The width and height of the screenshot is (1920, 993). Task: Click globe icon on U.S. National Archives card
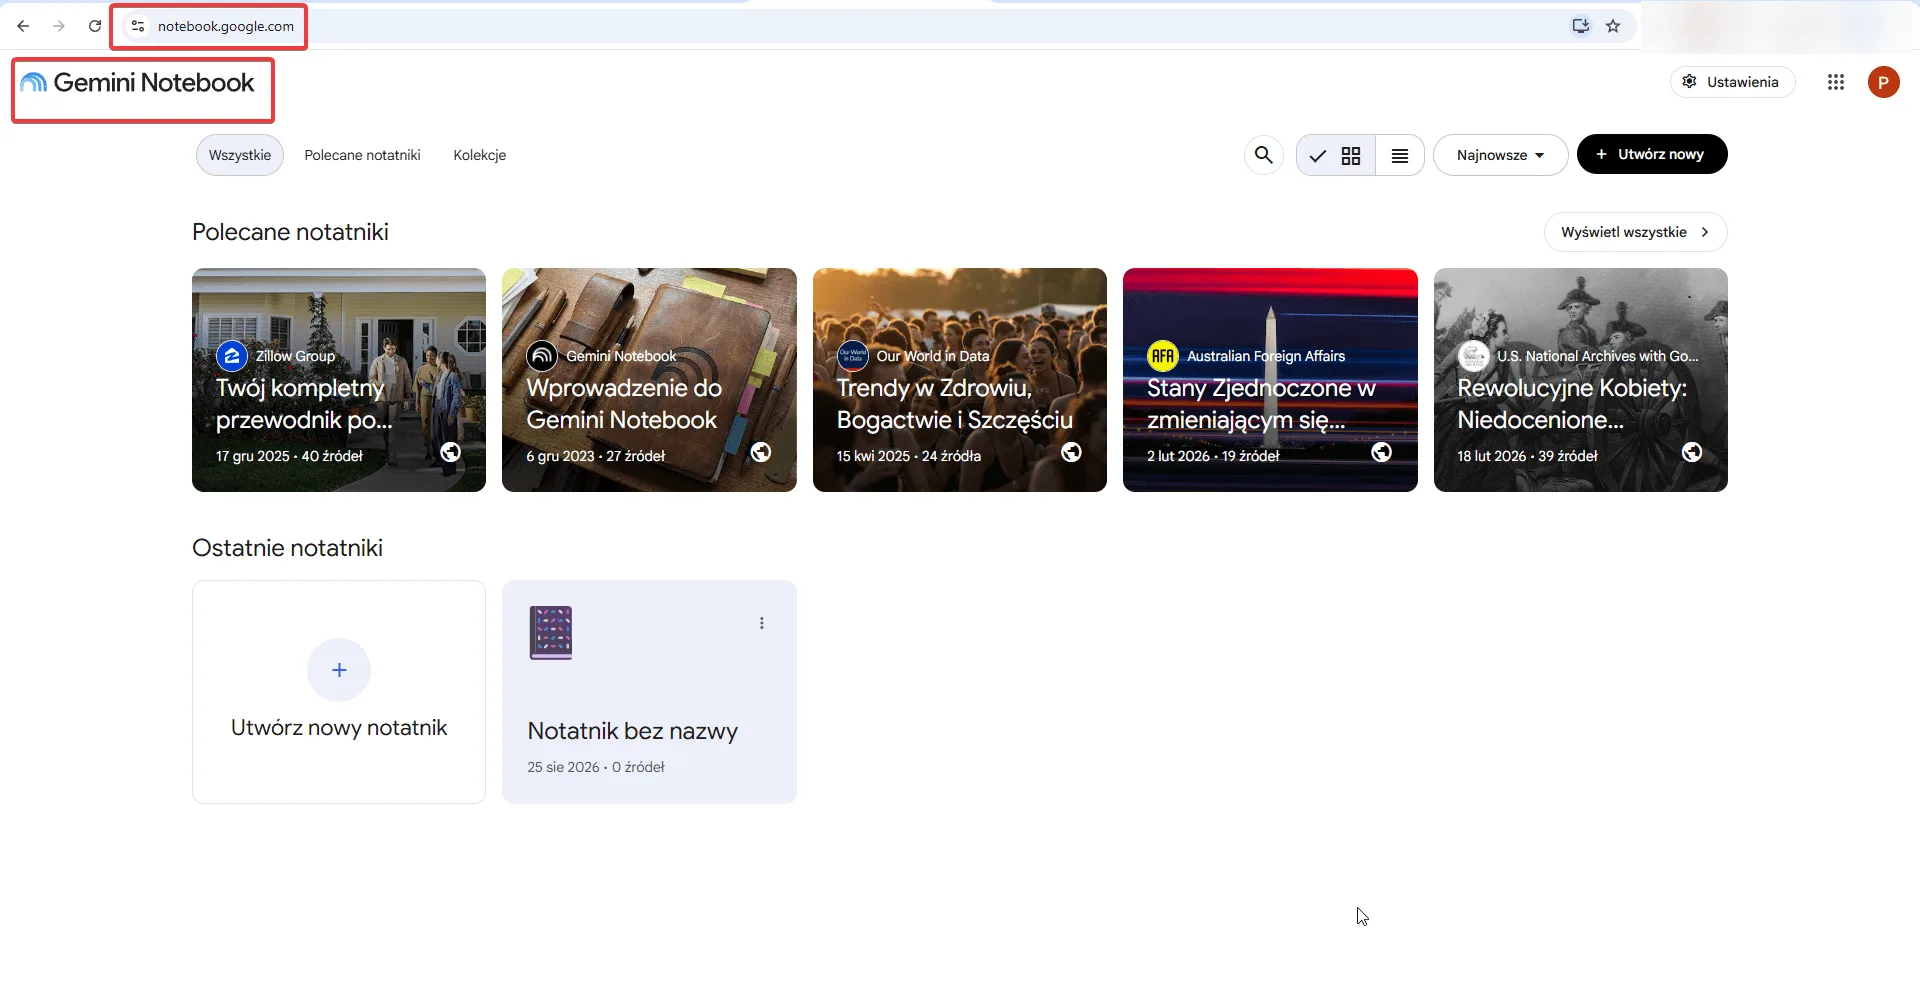[1692, 452]
